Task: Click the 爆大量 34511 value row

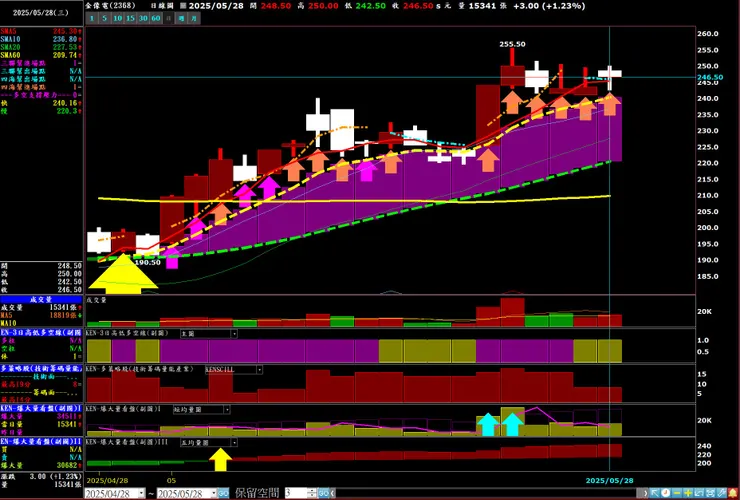Action: point(42,416)
